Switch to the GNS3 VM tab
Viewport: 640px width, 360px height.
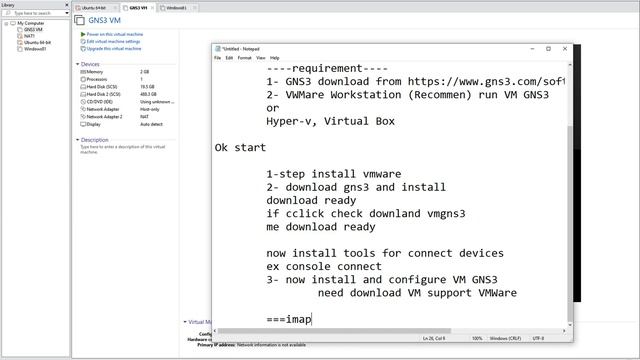point(138,8)
